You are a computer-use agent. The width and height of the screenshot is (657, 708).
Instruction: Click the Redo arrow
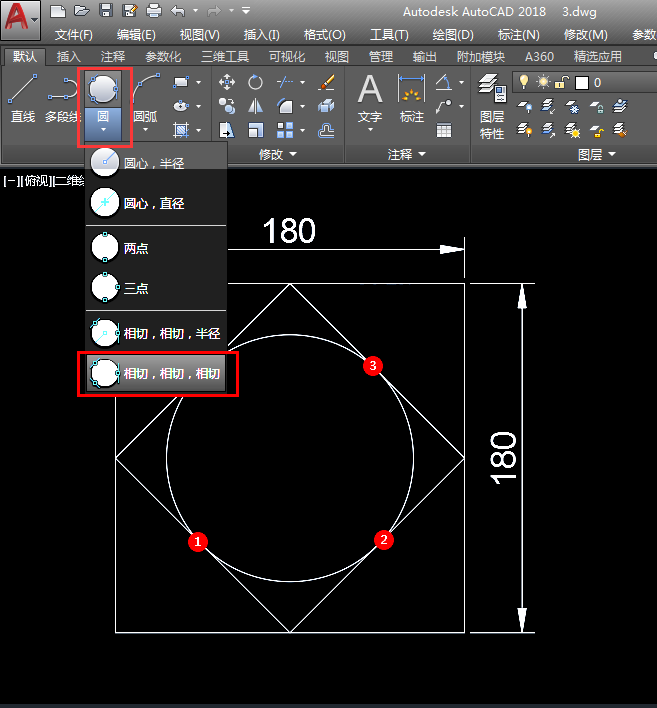coord(214,11)
